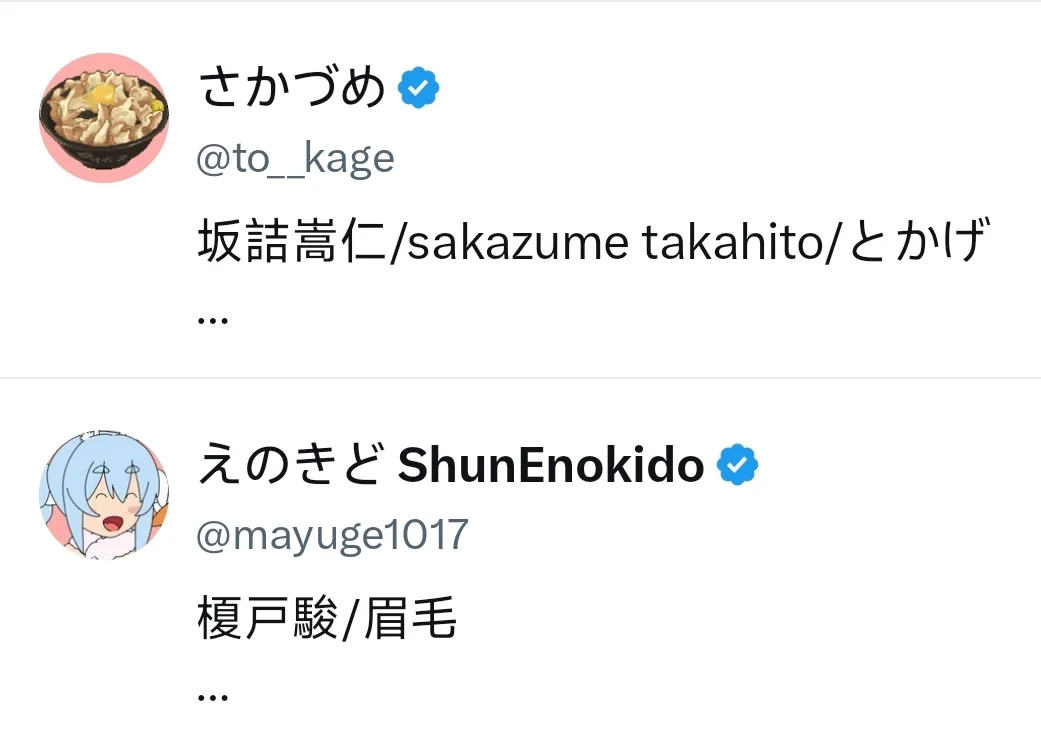
Task: Click the さかづめ display name
Action: click(292, 90)
